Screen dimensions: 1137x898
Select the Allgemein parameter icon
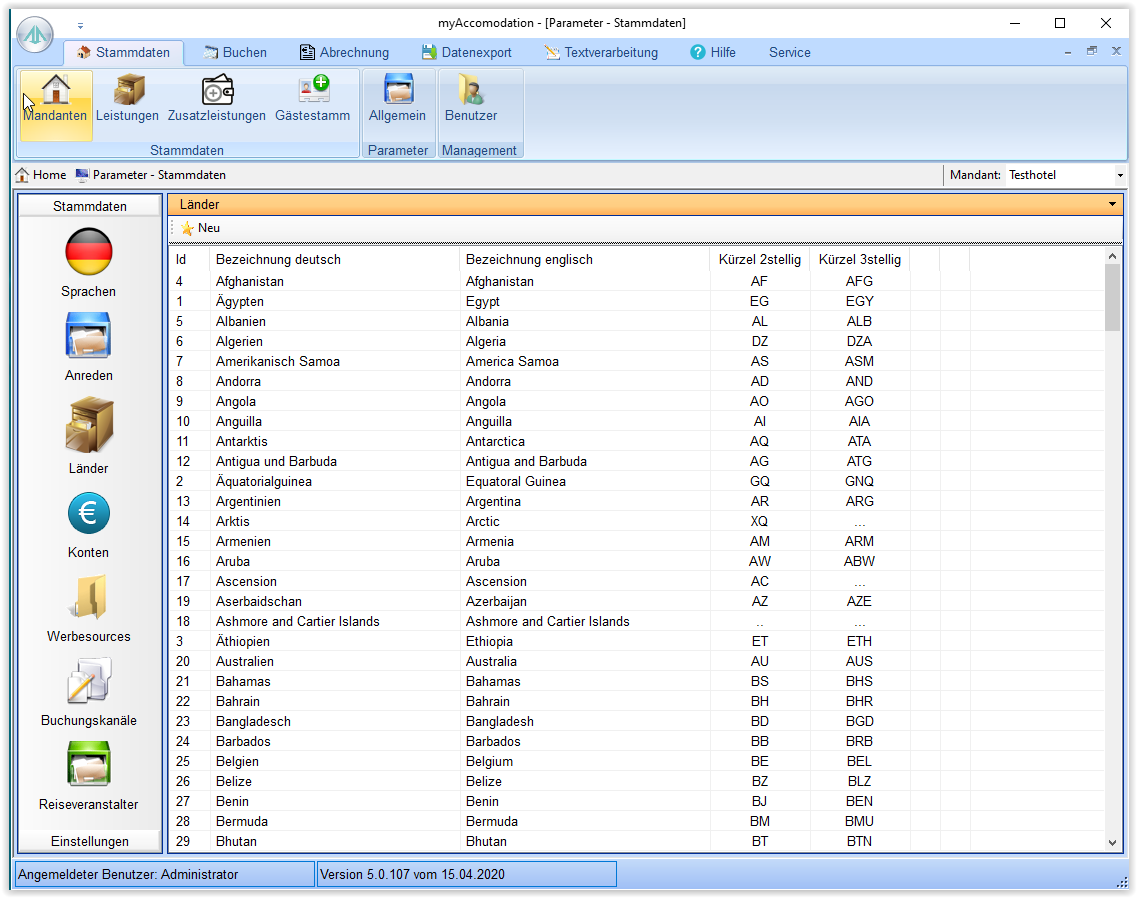[397, 100]
